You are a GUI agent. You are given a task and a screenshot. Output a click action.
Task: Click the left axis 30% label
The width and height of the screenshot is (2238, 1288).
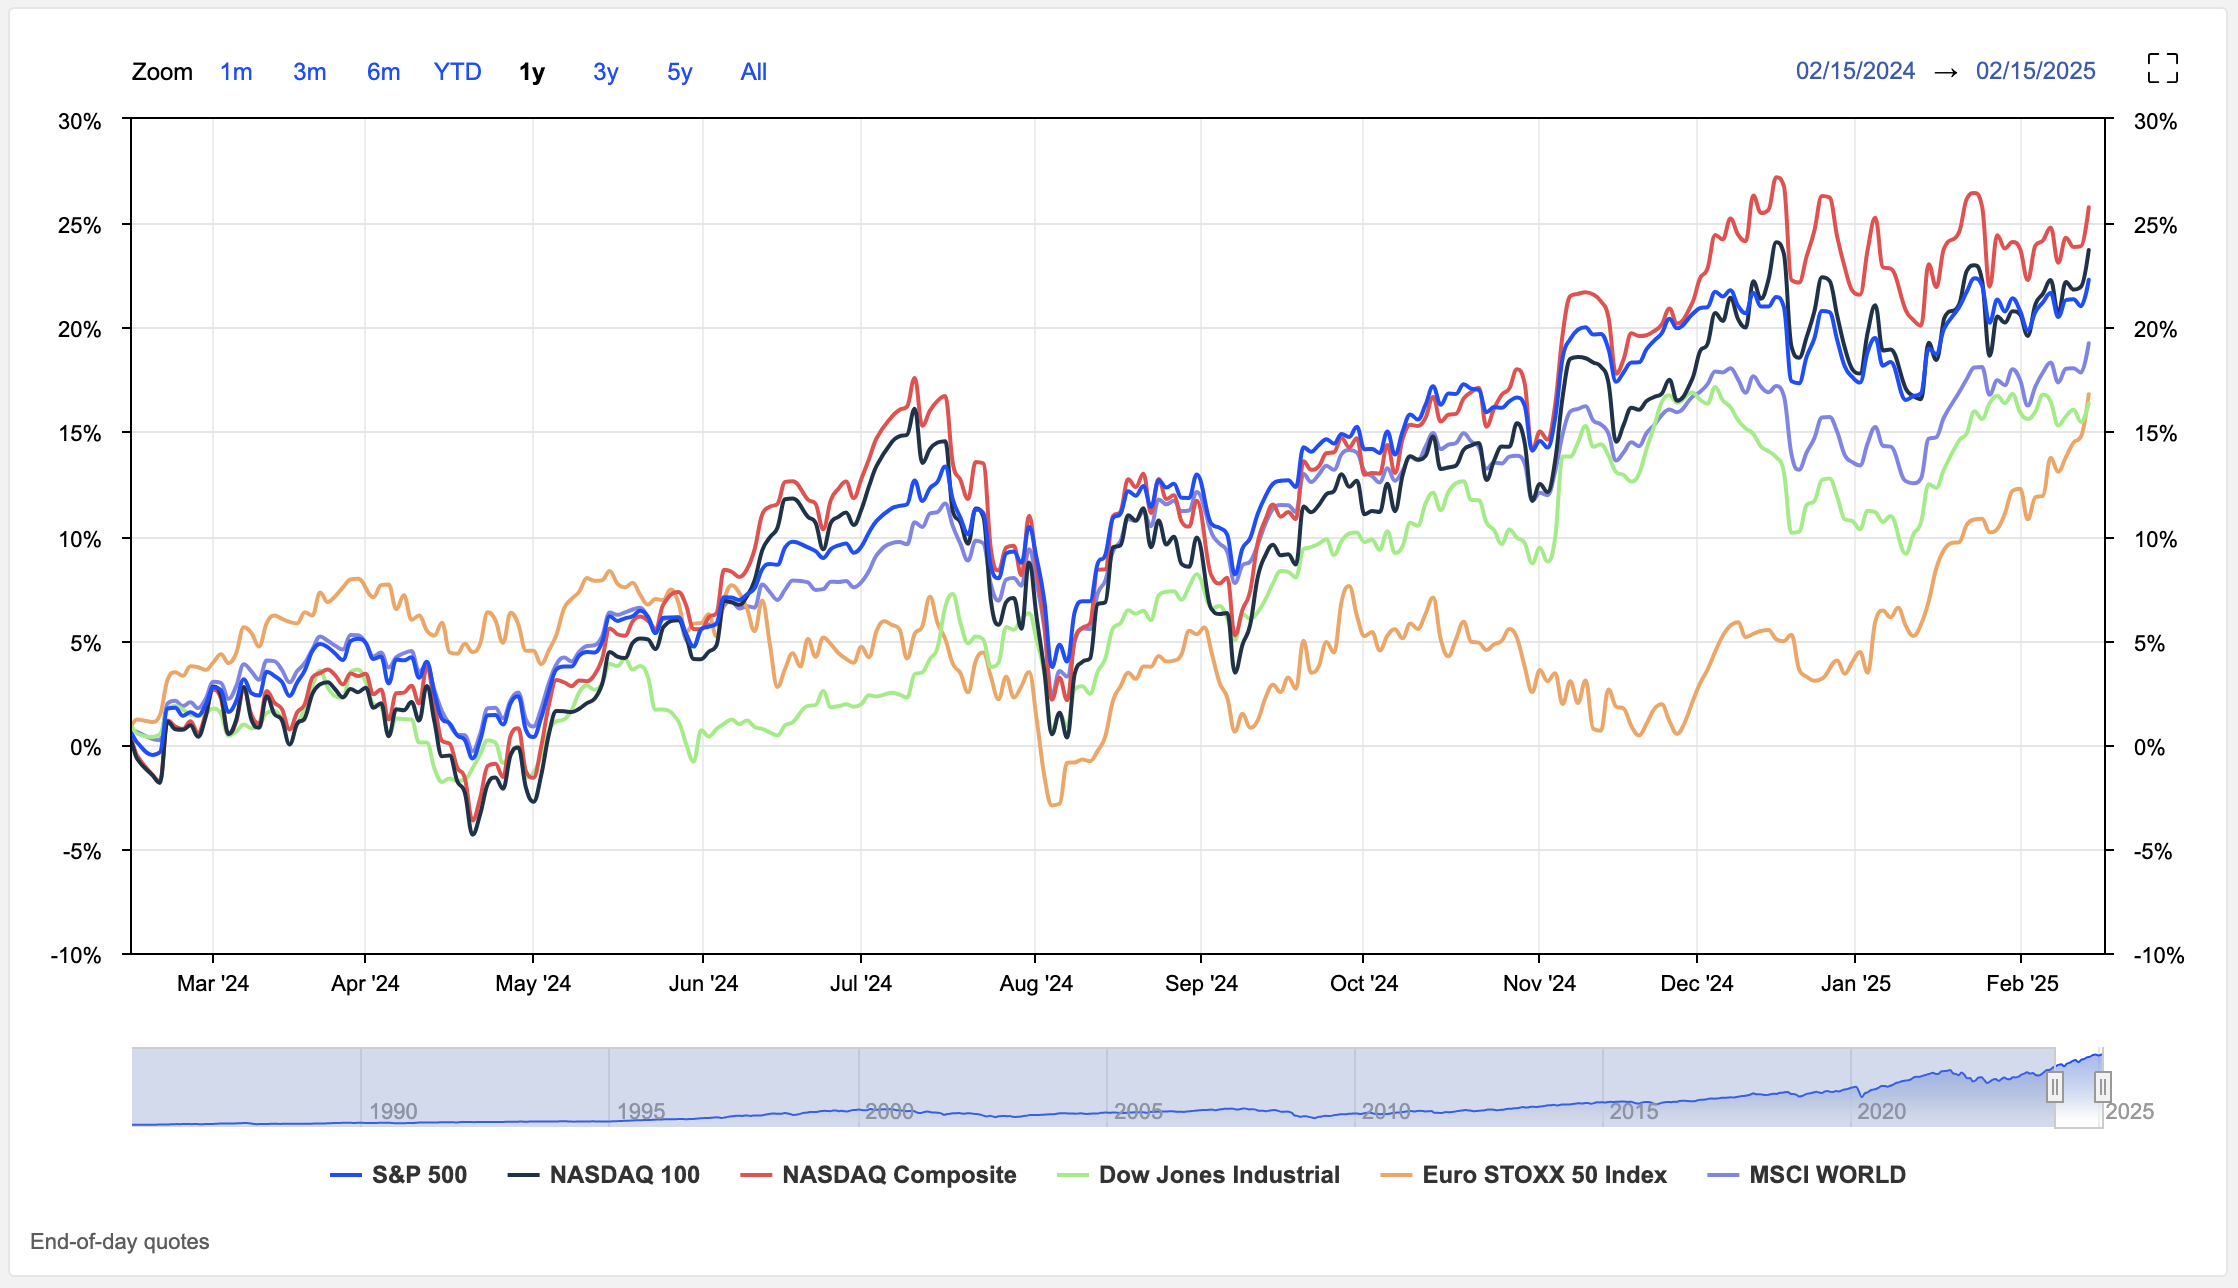(x=80, y=122)
